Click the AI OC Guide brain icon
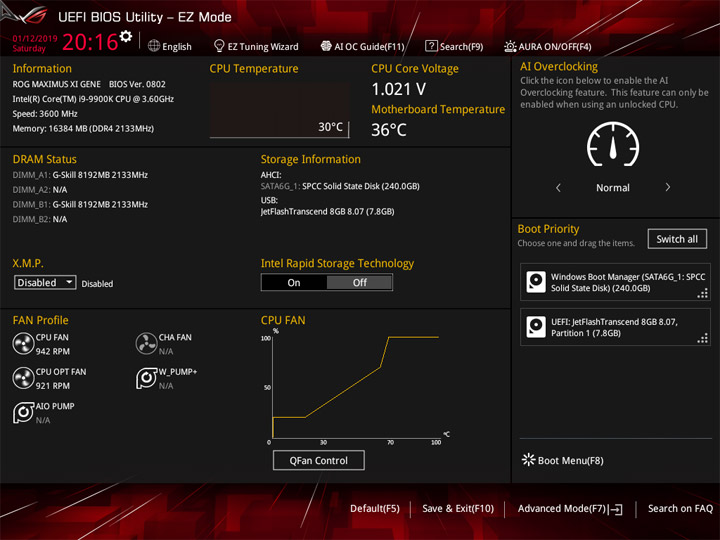 326,46
